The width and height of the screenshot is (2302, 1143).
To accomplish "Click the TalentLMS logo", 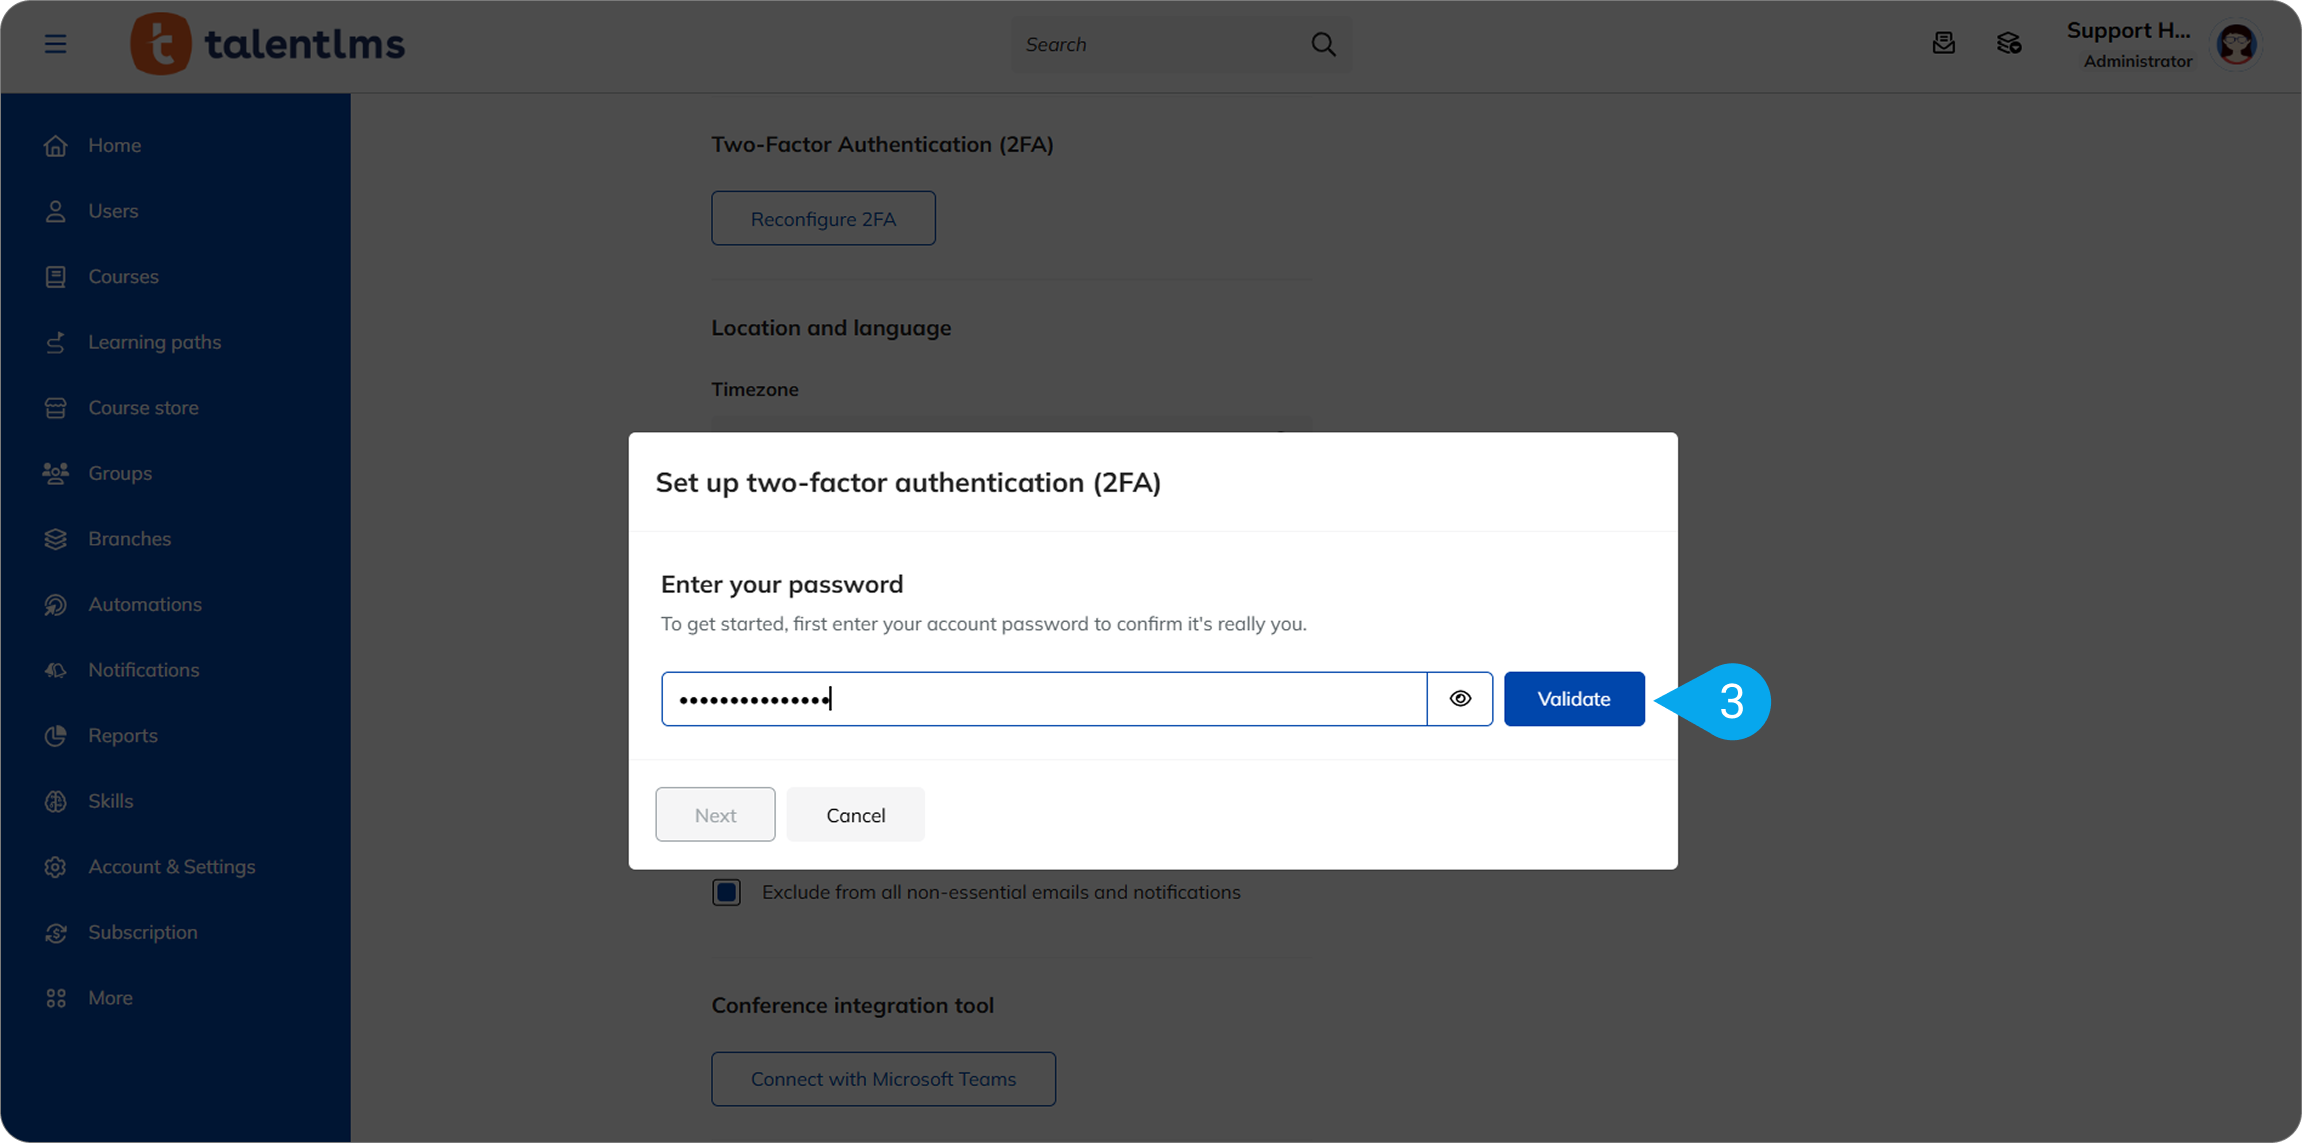I will [268, 44].
